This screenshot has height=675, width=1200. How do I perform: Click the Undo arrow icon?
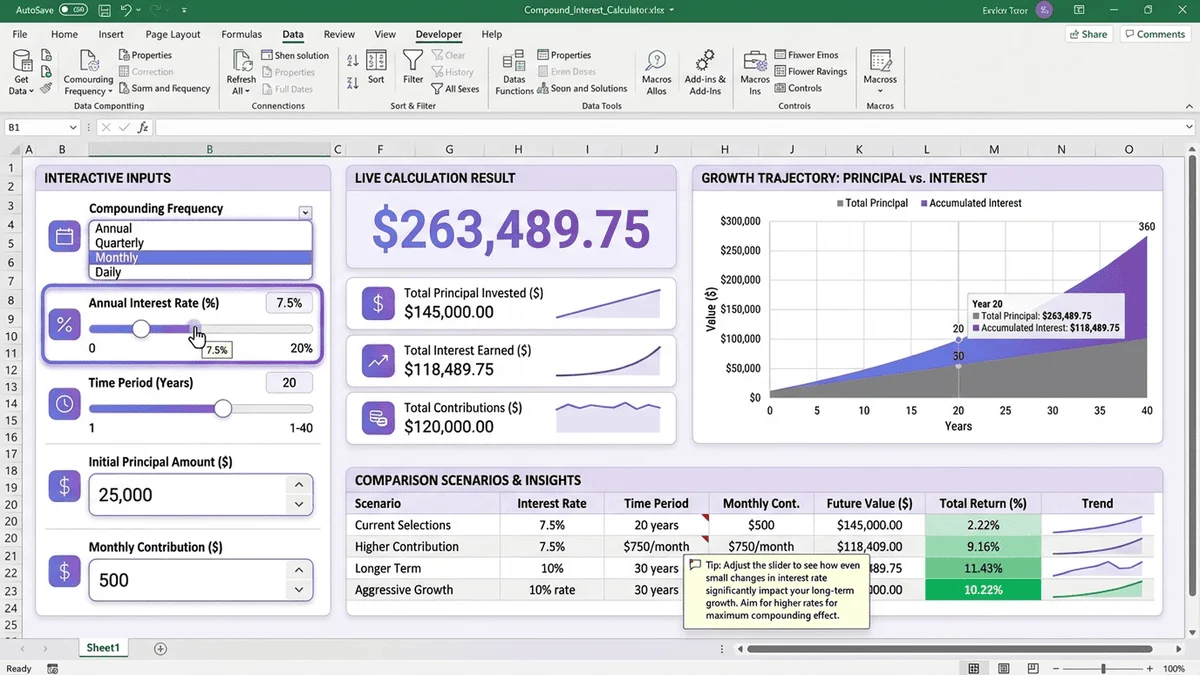pos(127,10)
